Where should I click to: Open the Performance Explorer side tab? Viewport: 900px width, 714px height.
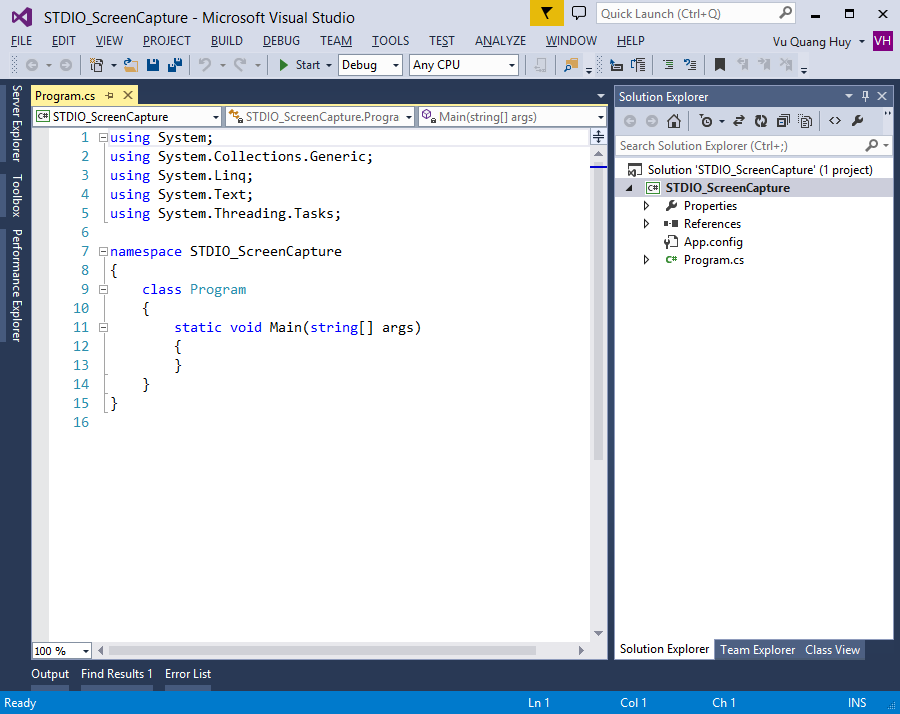click(x=17, y=285)
